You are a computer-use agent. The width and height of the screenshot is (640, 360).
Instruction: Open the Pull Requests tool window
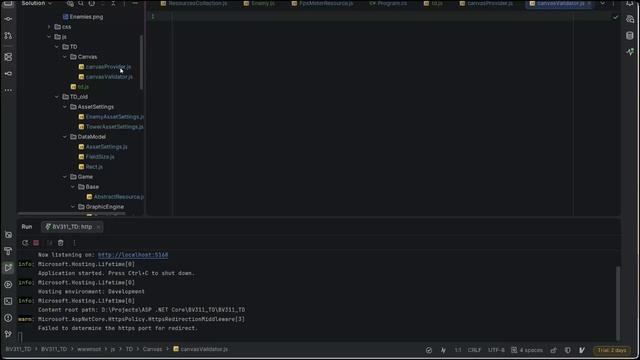pos(8,36)
